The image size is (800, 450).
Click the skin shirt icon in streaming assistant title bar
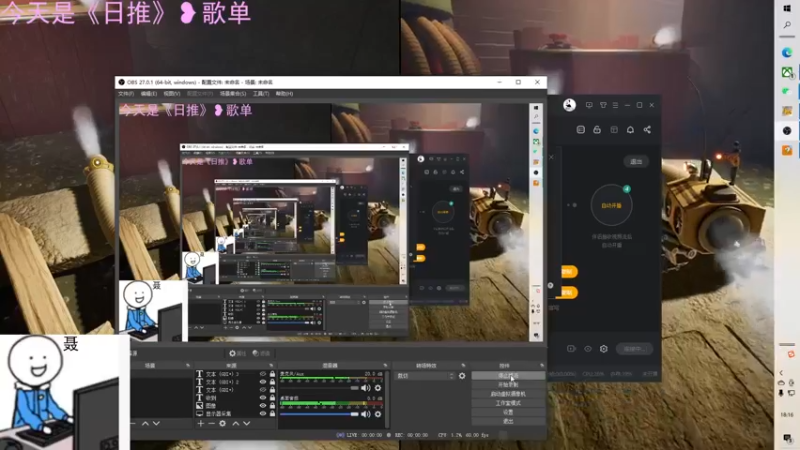(x=603, y=105)
